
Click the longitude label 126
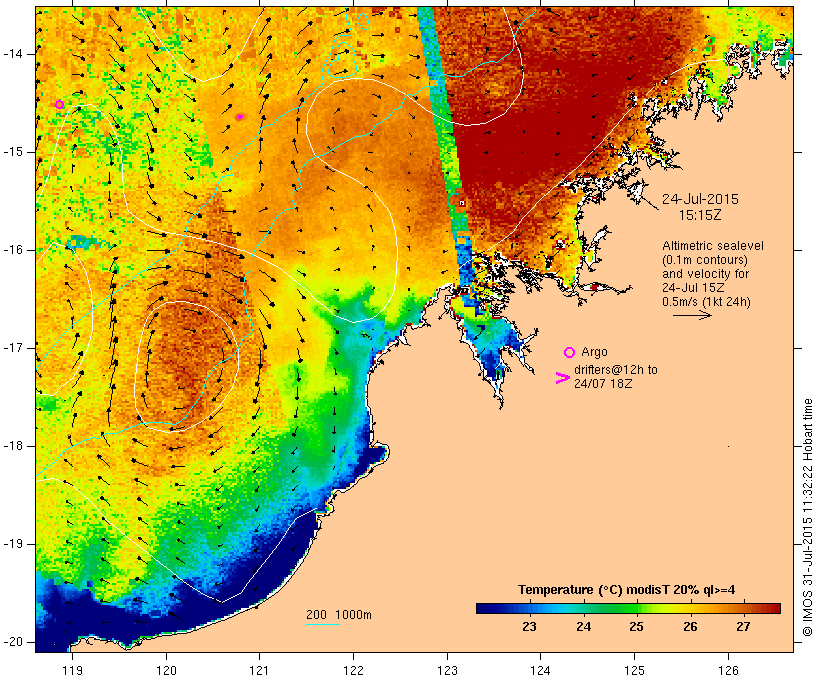click(728, 670)
